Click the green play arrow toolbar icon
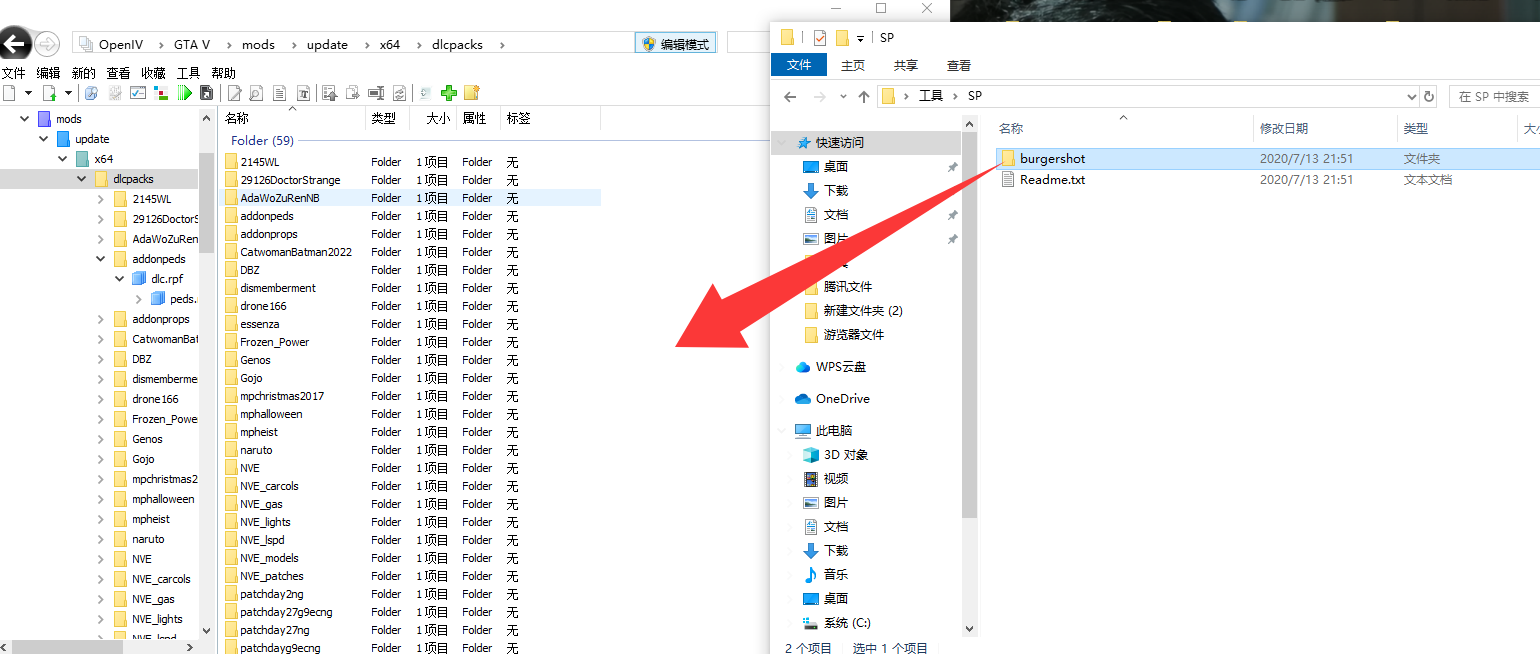Viewport: 1540px width, 654px height. [184, 93]
